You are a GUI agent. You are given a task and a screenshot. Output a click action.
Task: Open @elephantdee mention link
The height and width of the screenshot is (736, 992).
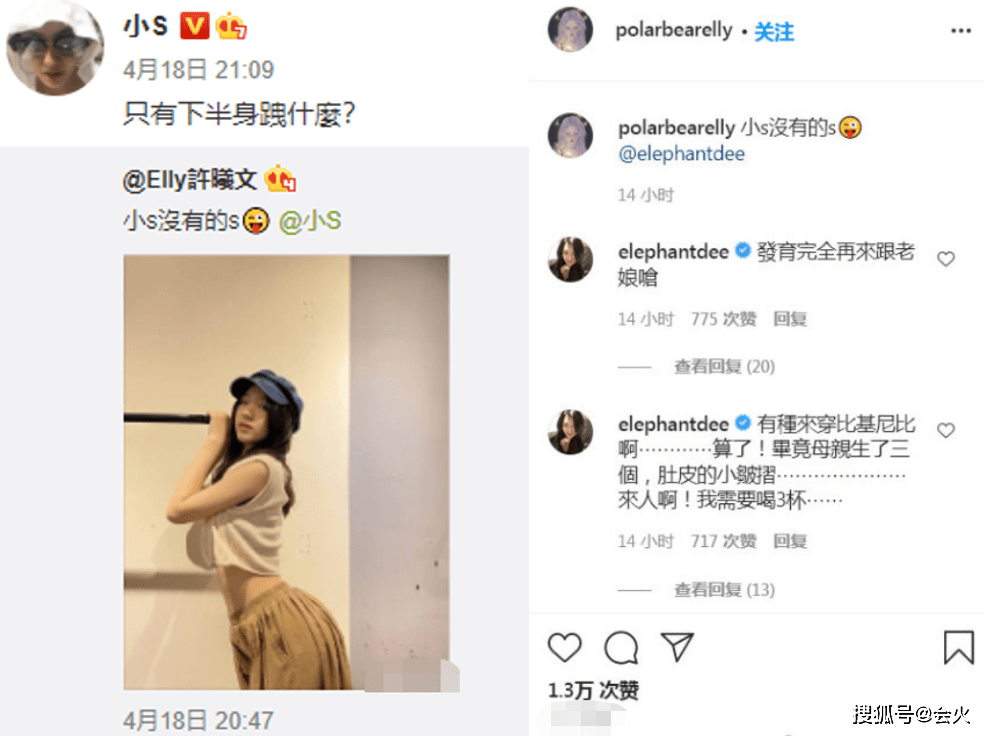point(681,154)
